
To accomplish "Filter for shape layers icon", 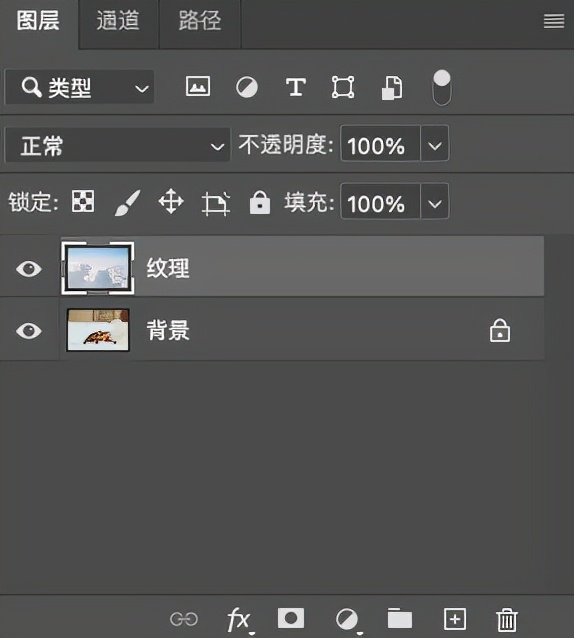I will pos(343,87).
